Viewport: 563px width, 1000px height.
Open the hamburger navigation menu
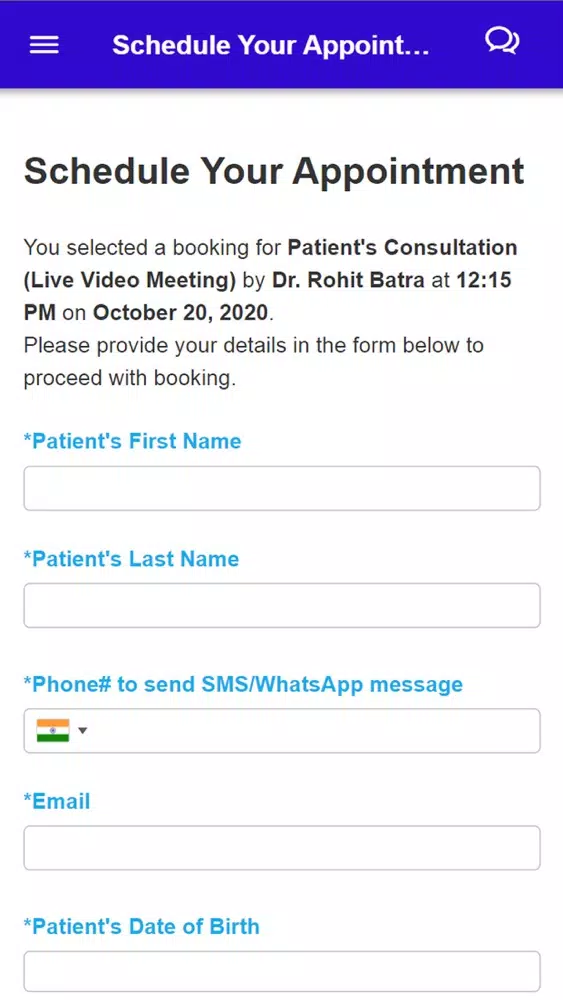coord(44,45)
